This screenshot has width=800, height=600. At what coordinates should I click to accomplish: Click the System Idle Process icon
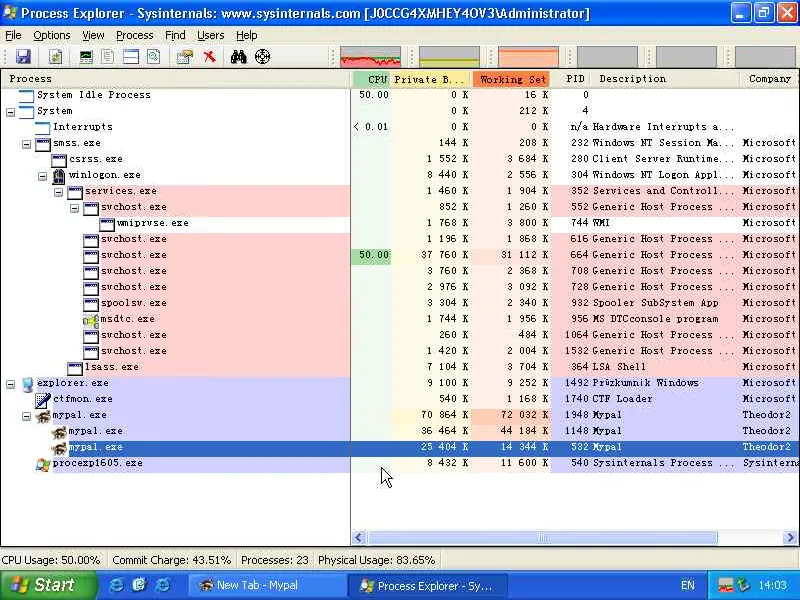coord(27,95)
